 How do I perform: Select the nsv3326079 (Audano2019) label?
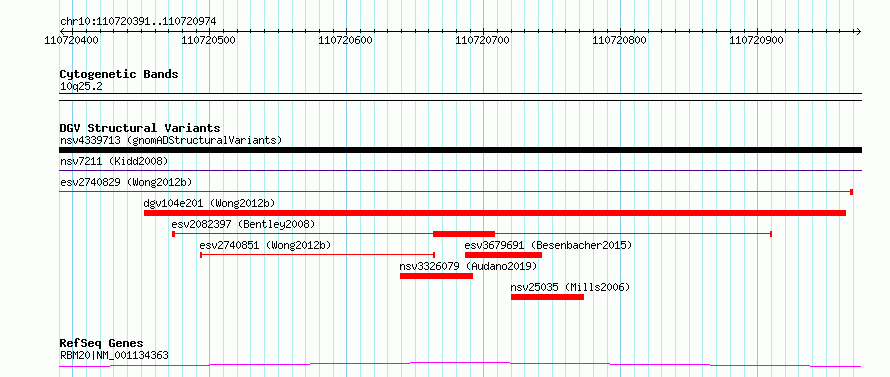(468, 266)
